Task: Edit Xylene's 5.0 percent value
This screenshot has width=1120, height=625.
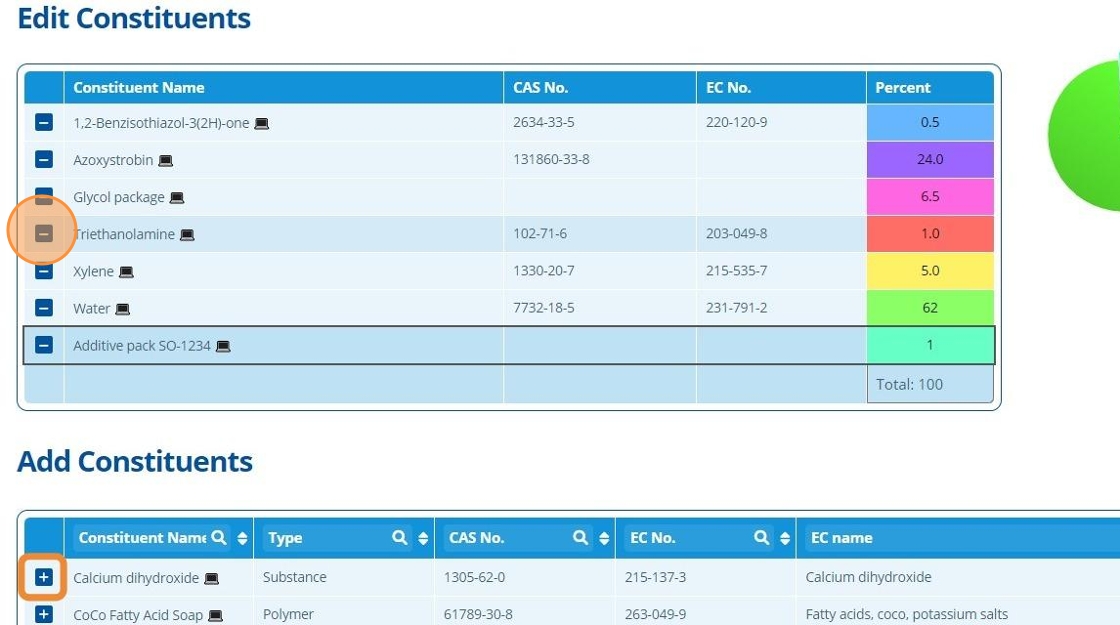Action: [930, 271]
